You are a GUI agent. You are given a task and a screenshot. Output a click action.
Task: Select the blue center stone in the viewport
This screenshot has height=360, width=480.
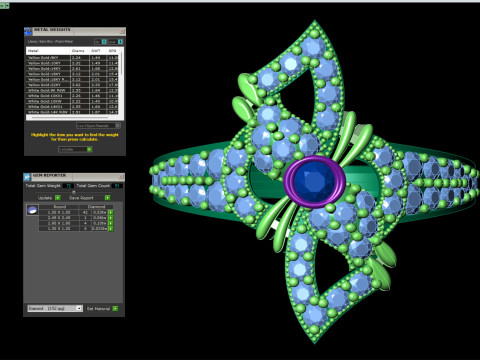[x=314, y=182]
